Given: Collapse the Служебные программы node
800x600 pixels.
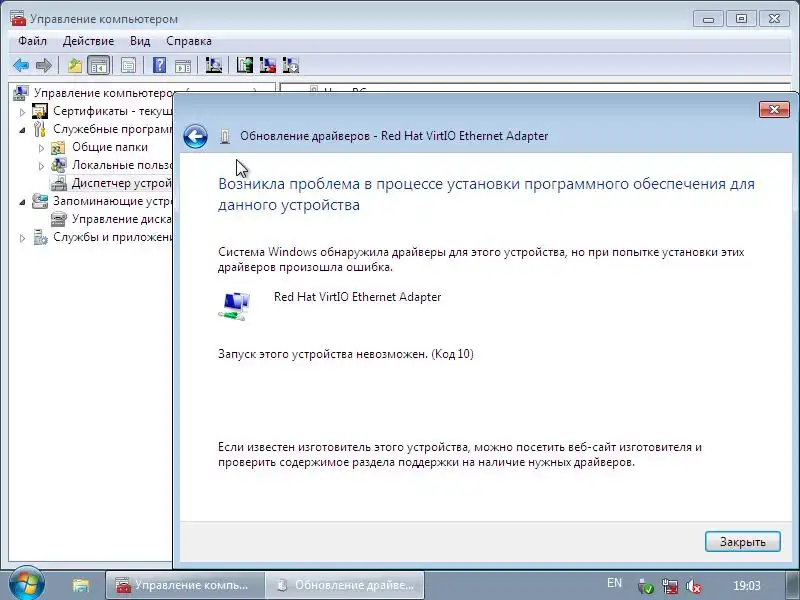Looking at the screenshot, I should point(22,130).
